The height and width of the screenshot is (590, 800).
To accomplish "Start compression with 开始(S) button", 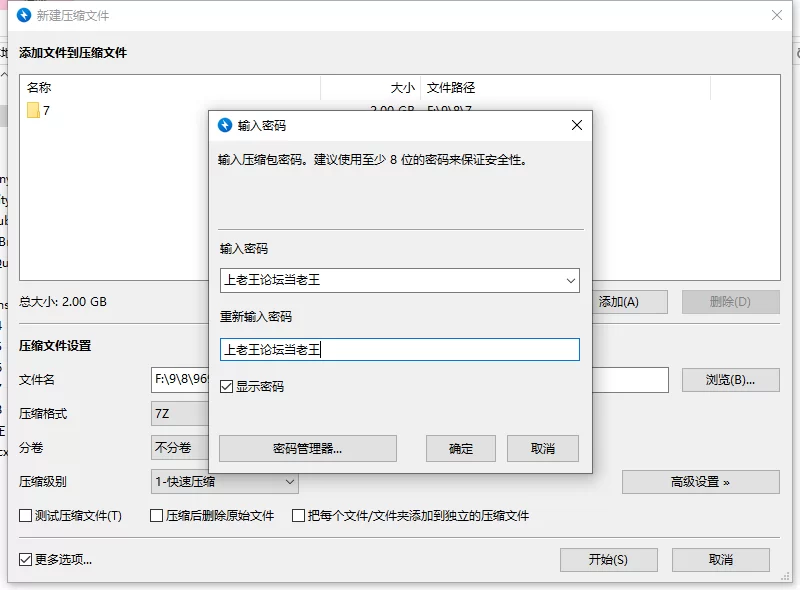I will coord(609,560).
